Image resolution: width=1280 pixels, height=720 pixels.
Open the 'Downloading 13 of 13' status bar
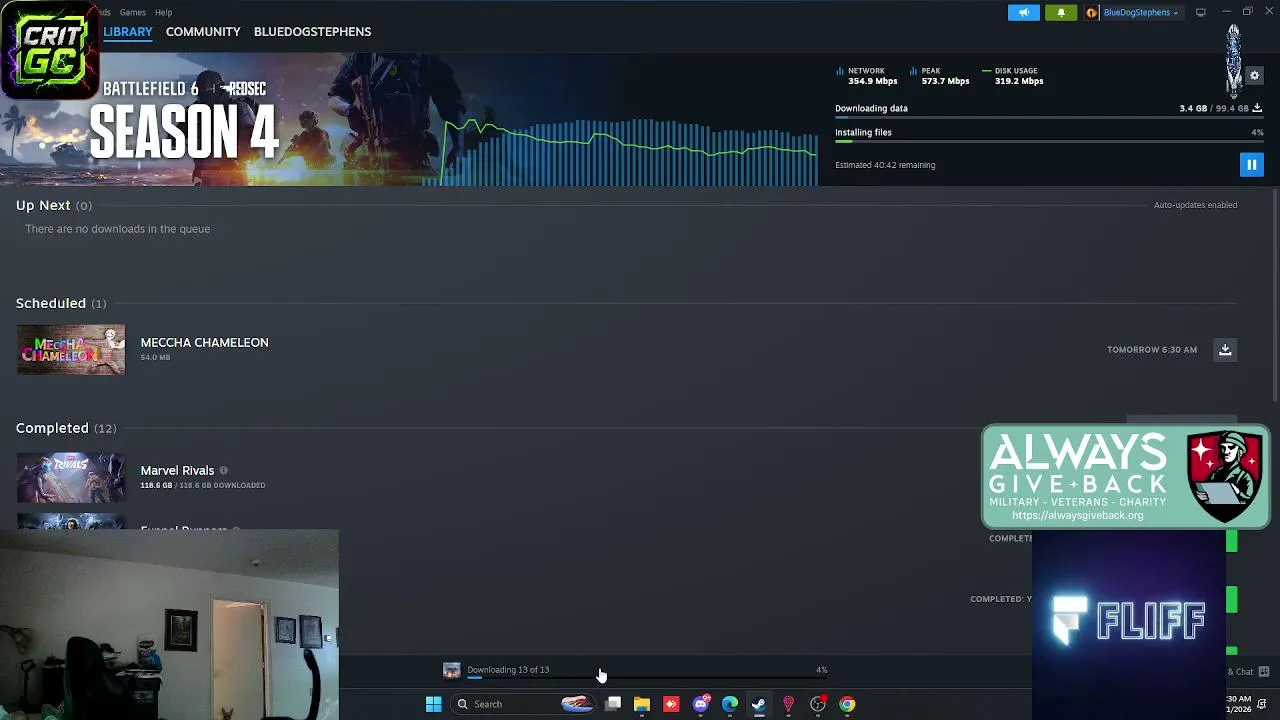tap(636, 670)
